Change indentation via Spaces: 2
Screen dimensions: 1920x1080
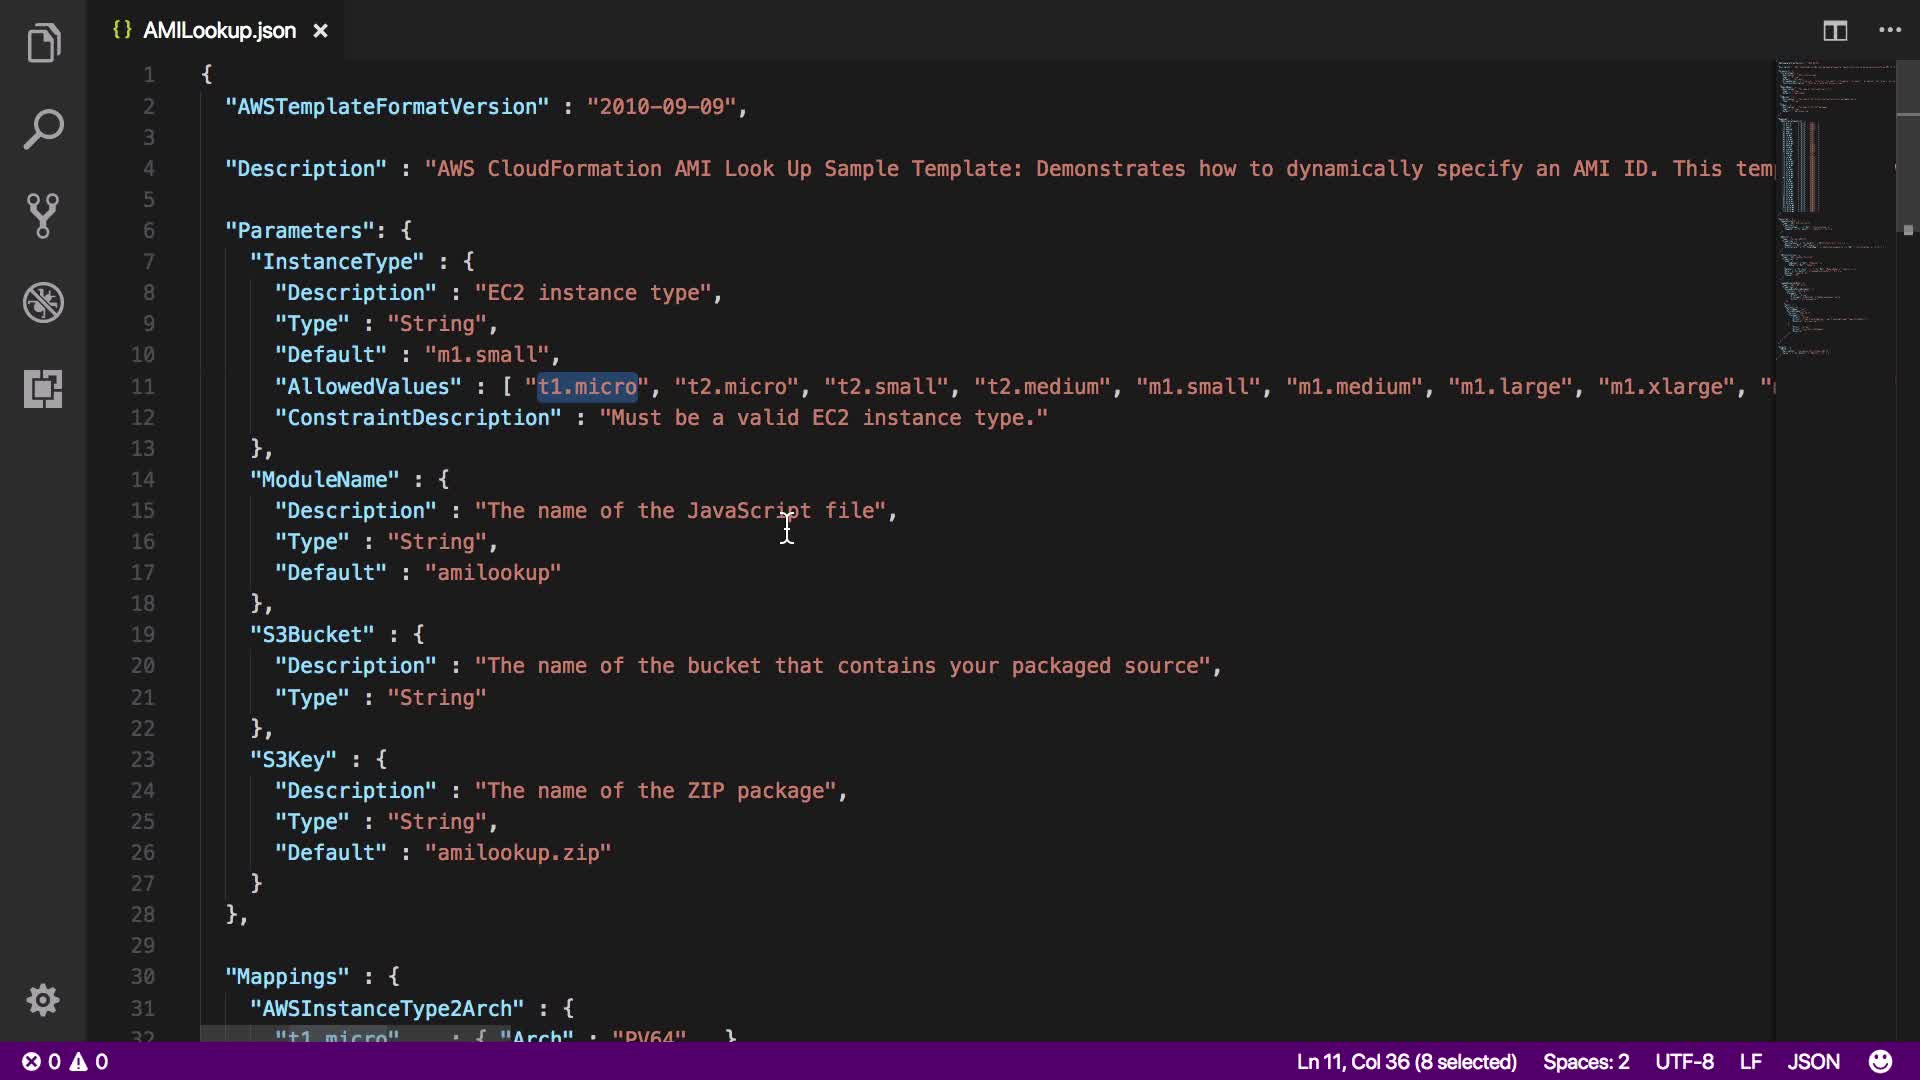tap(1585, 1061)
